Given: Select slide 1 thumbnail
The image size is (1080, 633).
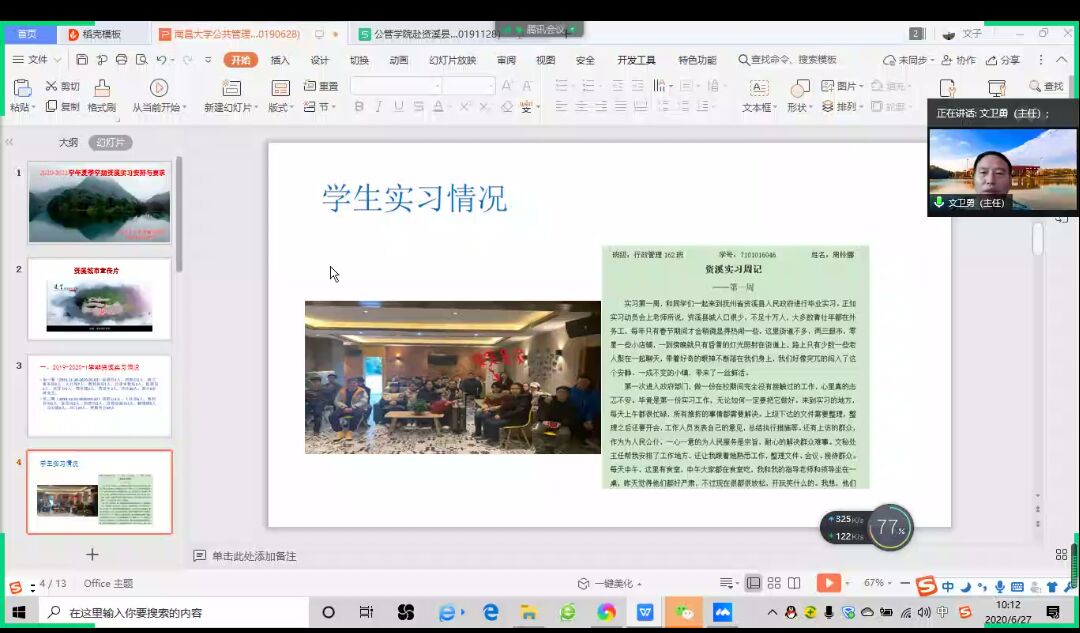Looking at the screenshot, I should pyautogui.click(x=99, y=204).
